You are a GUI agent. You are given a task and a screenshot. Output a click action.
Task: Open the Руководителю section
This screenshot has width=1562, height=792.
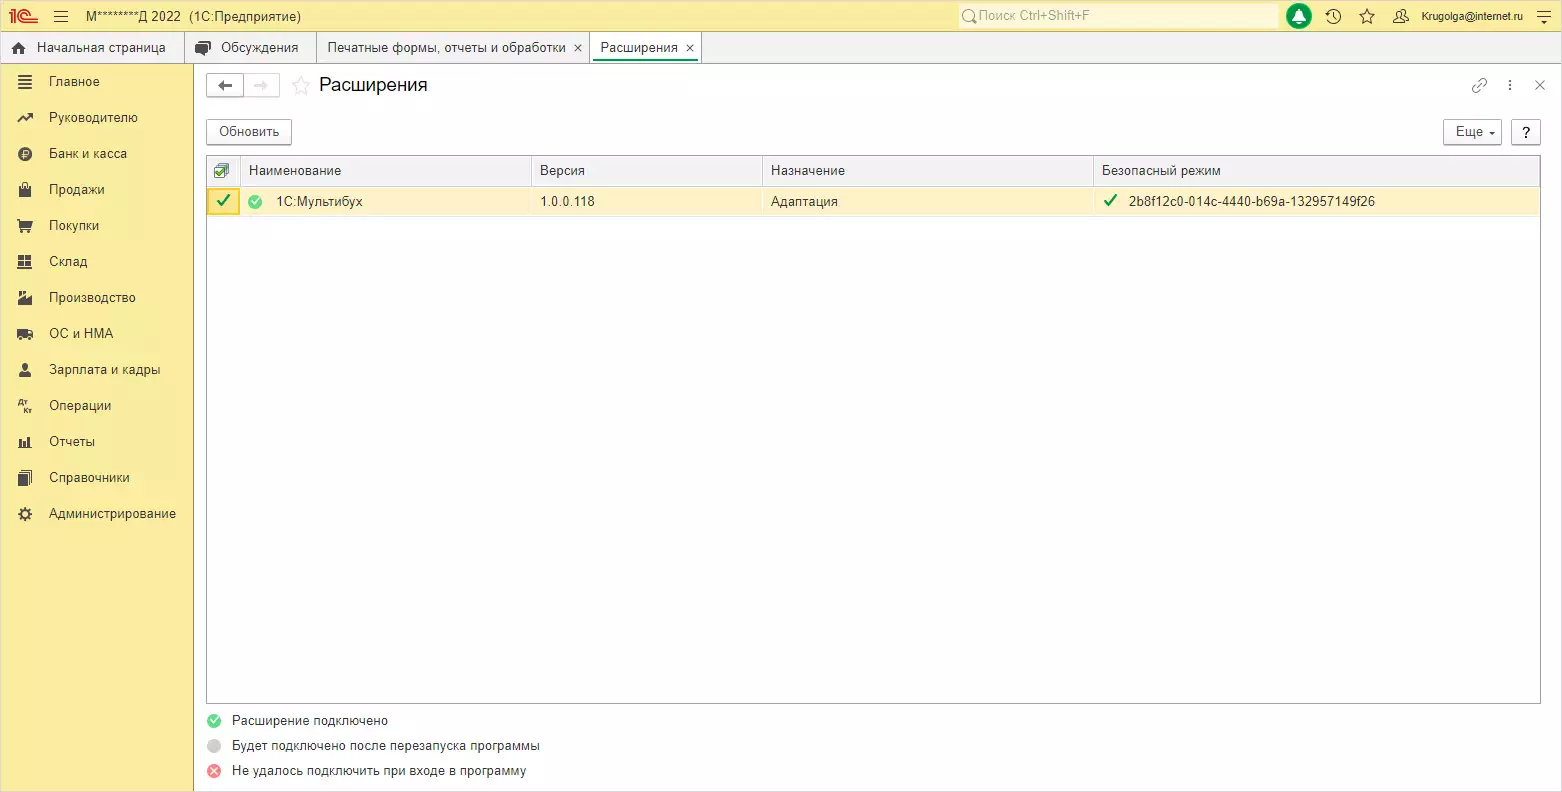[x=97, y=118]
